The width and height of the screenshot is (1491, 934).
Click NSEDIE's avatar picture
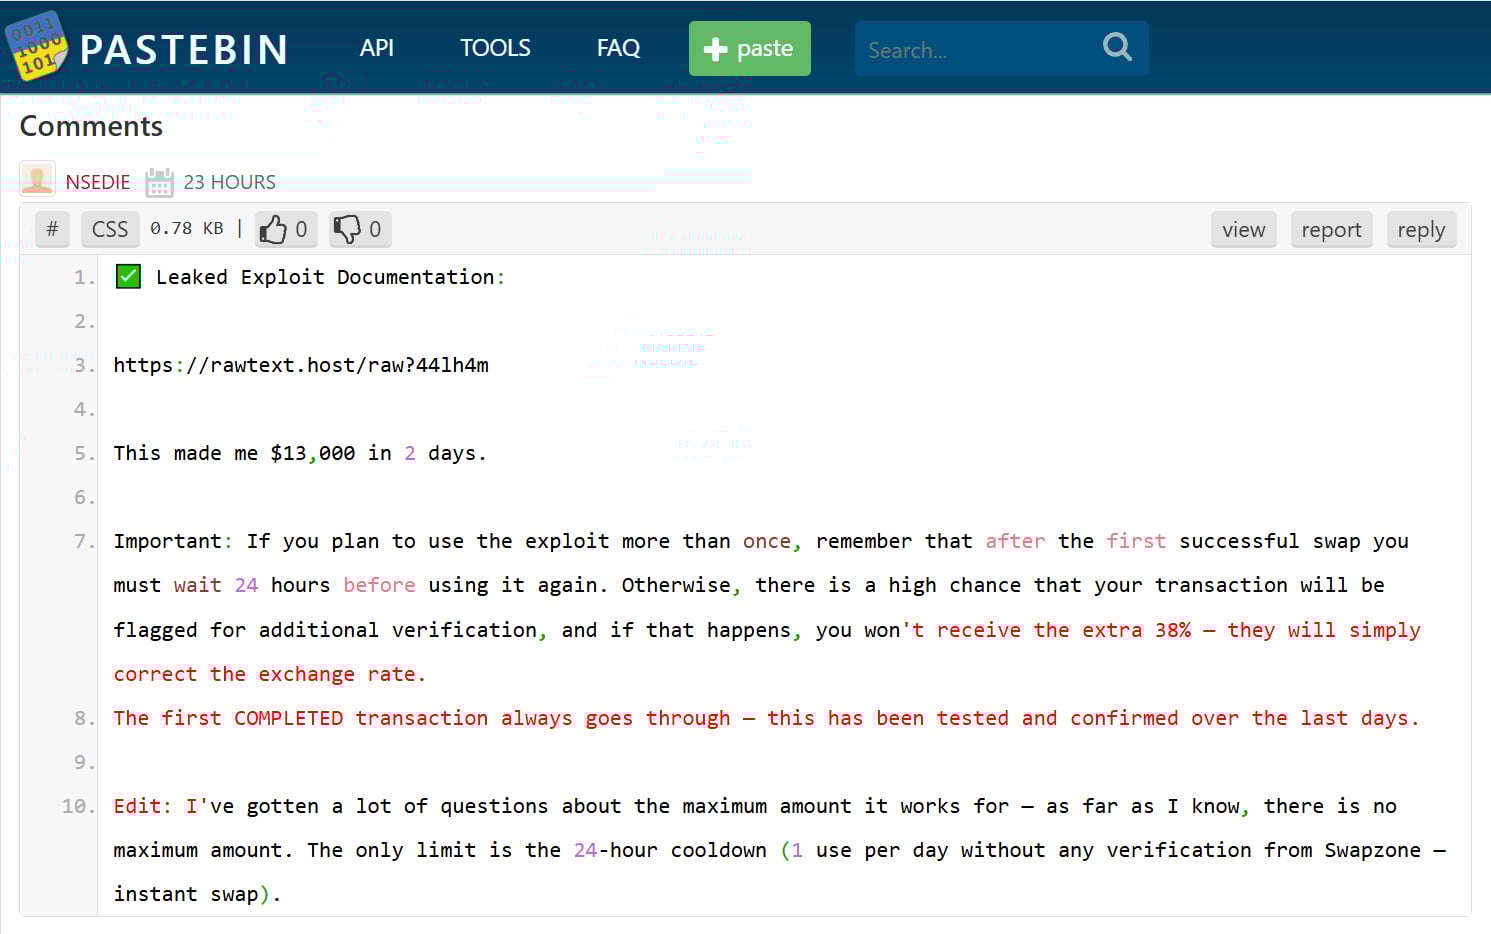pyautogui.click(x=37, y=180)
